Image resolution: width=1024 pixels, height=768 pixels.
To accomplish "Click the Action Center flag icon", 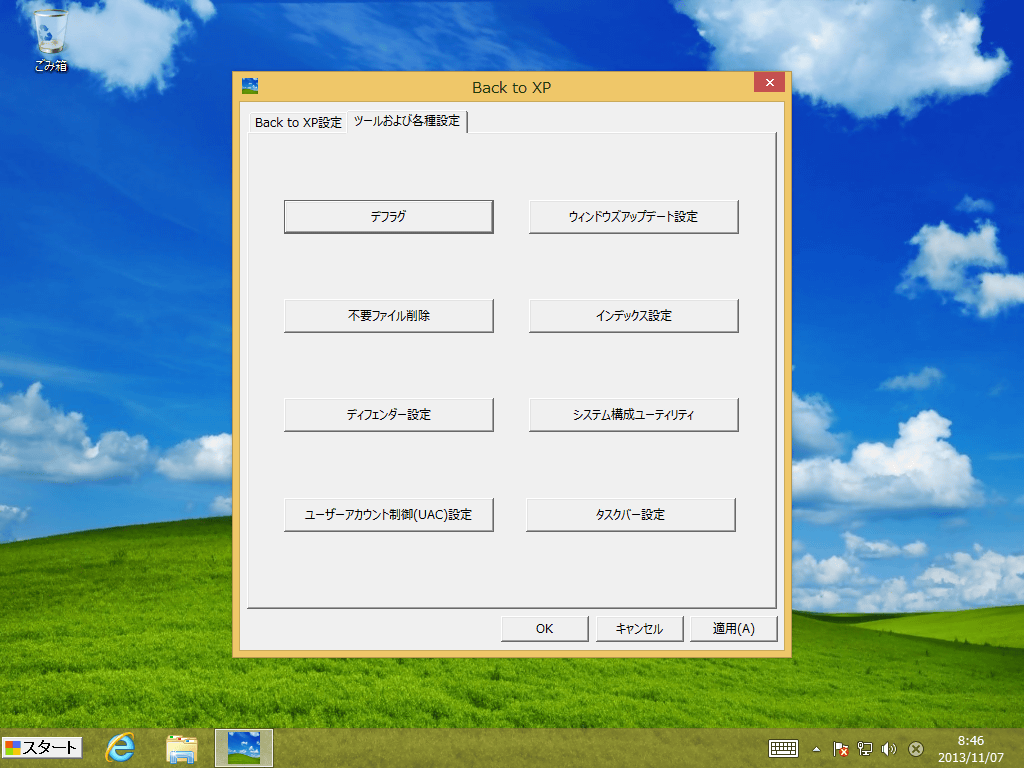I will coord(841,748).
